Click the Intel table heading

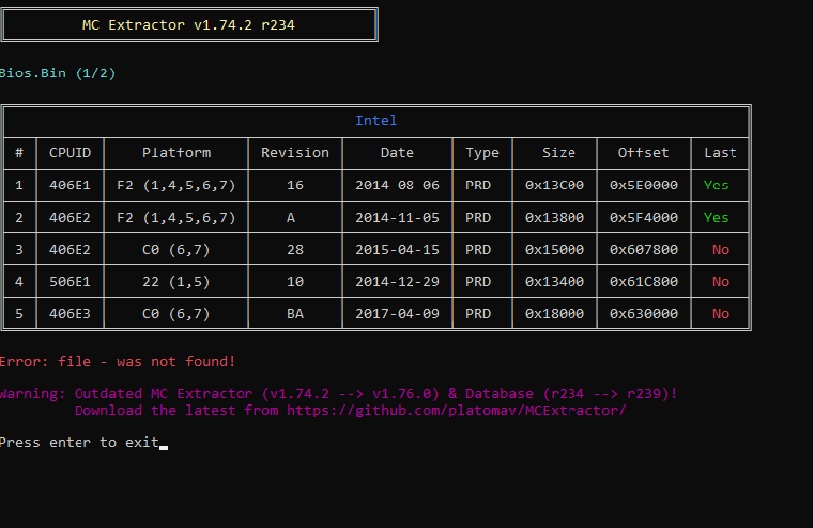tap(376, 120)
